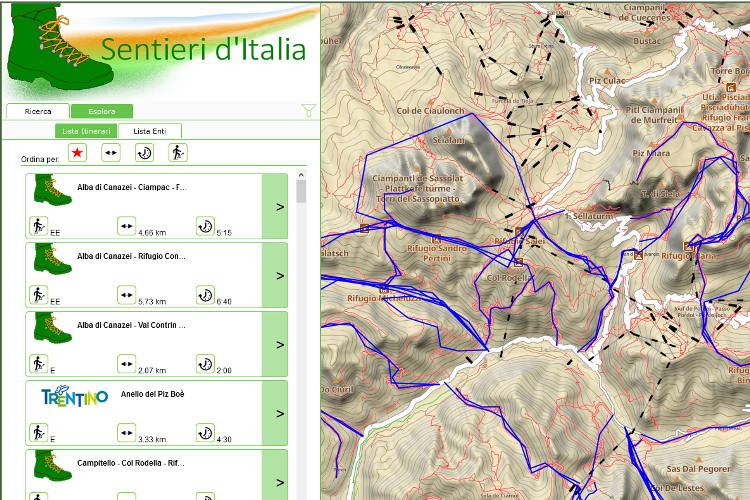Click Utia Pisciadù hut marker on map
Image resolution: width=750 pixels, height=500 pixels.
click(731, 88)
